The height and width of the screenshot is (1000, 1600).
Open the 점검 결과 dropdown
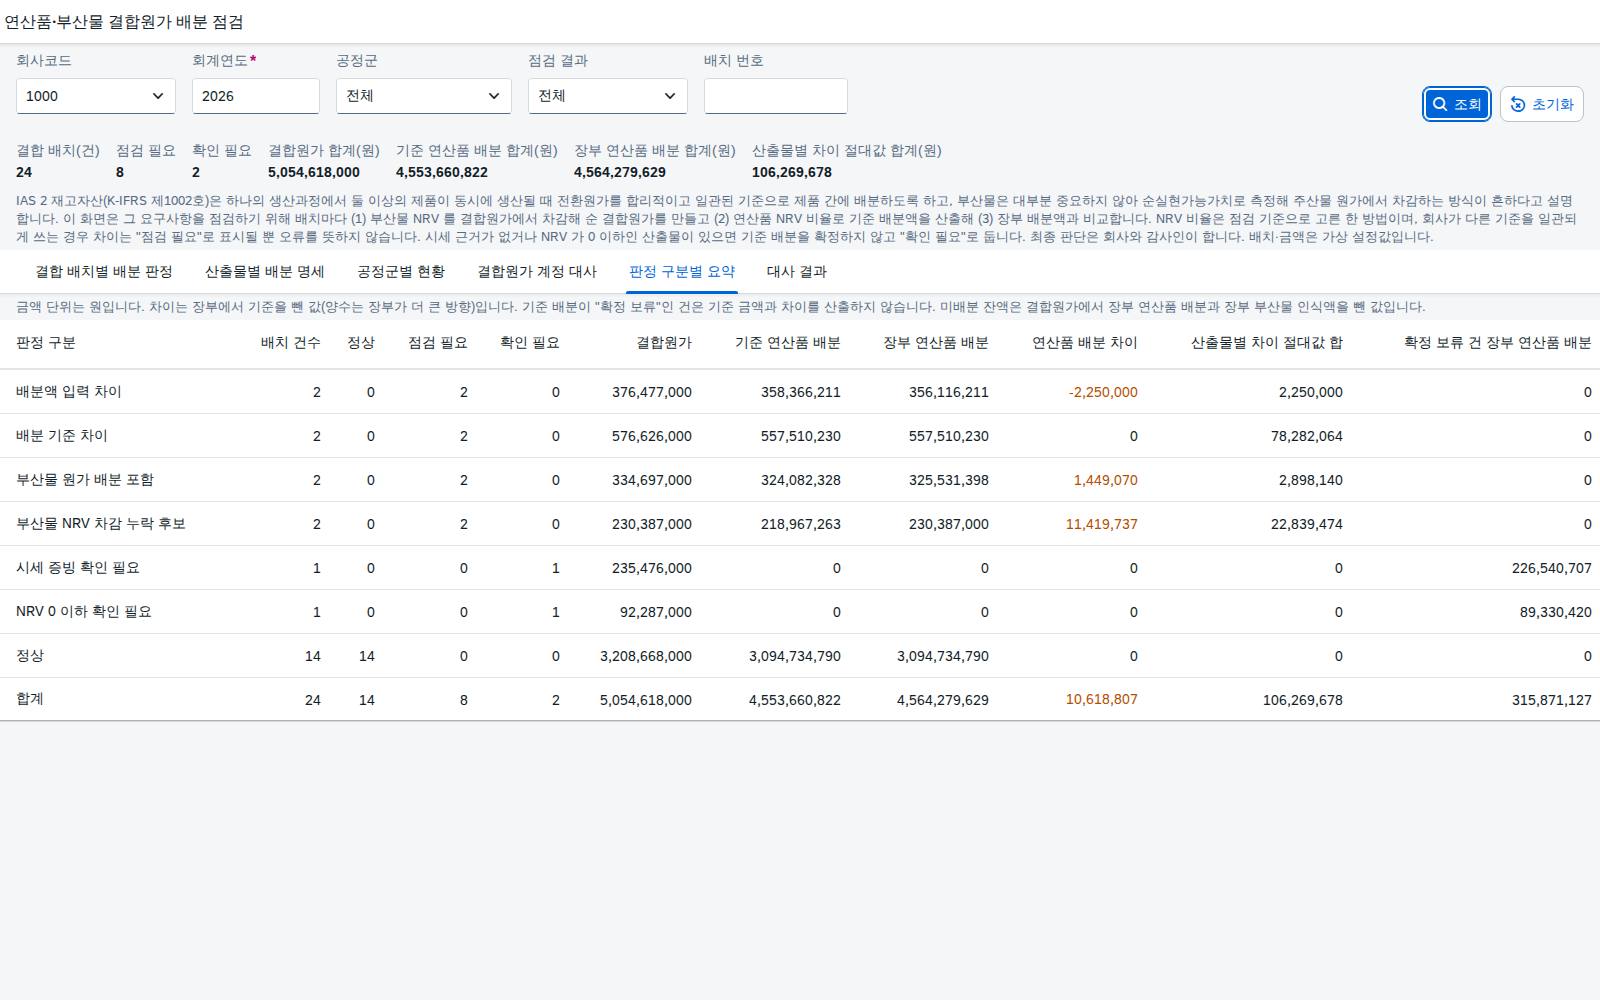click(x=608, y=96)
